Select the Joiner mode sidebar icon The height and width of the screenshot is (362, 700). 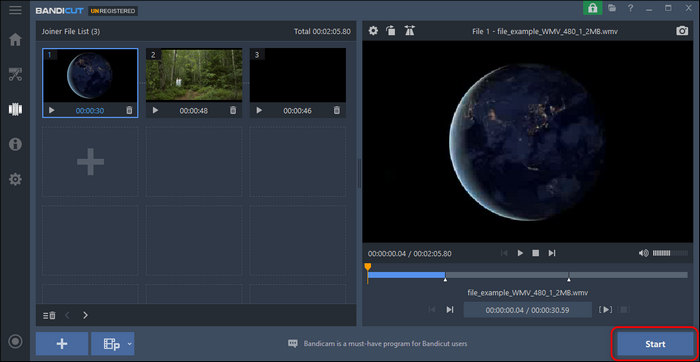15,110
